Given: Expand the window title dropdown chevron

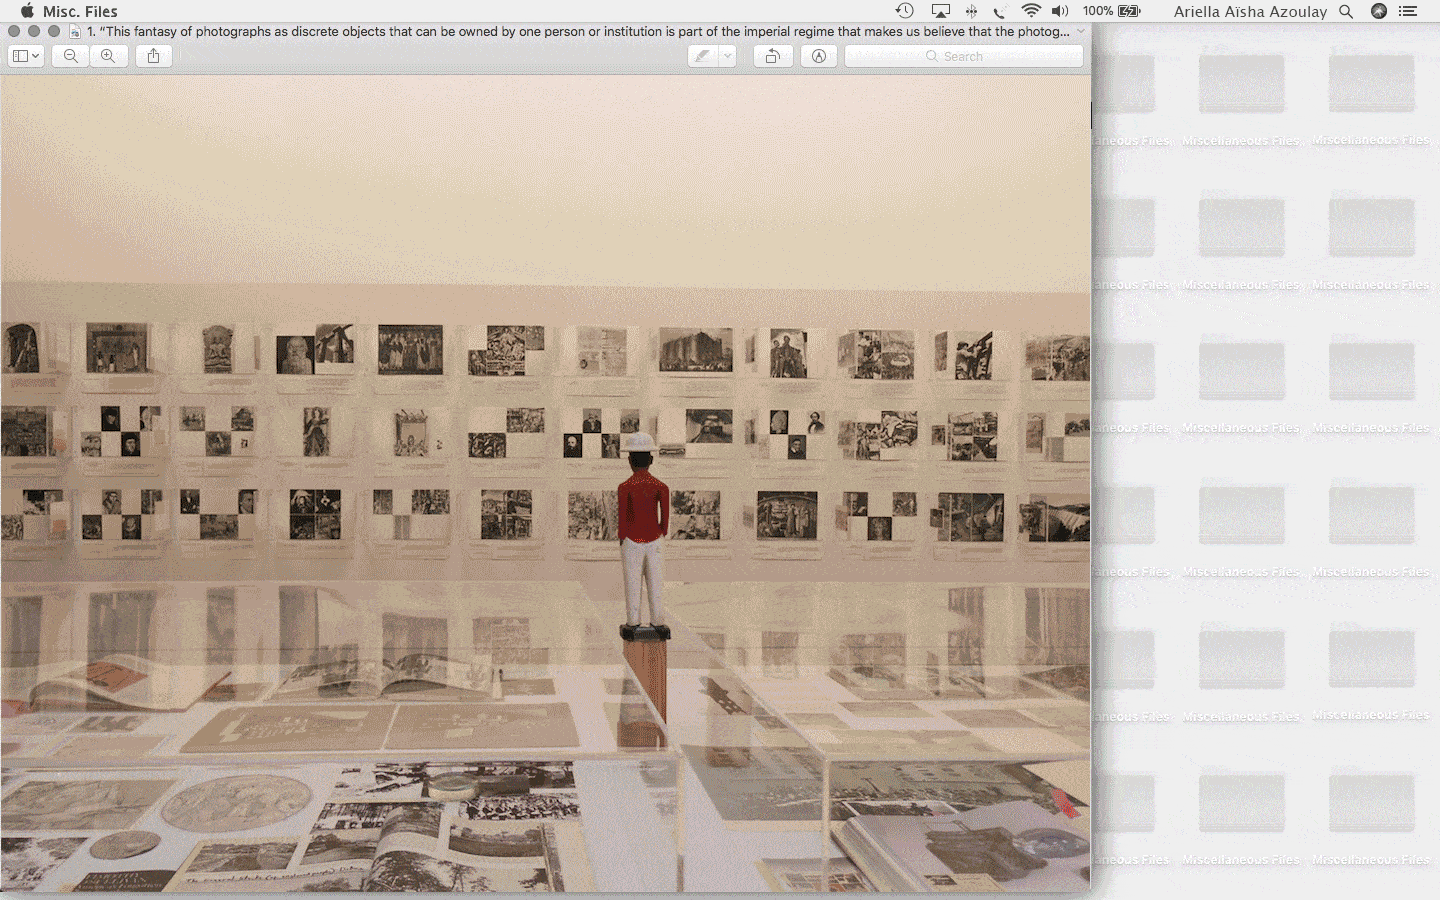Looking at the screenshot, I should click(1080, 31).
